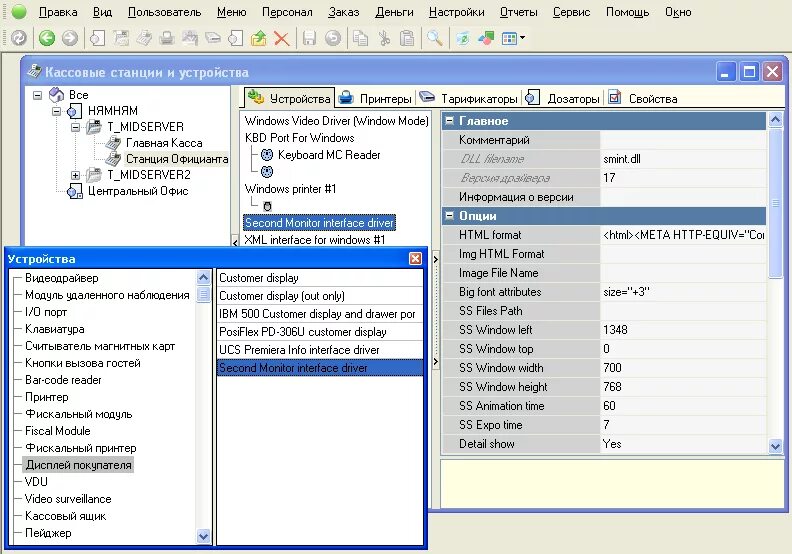The image size is (792, 554).
Task: Switch to the Дозаторы tab
Action: [562, 98]
